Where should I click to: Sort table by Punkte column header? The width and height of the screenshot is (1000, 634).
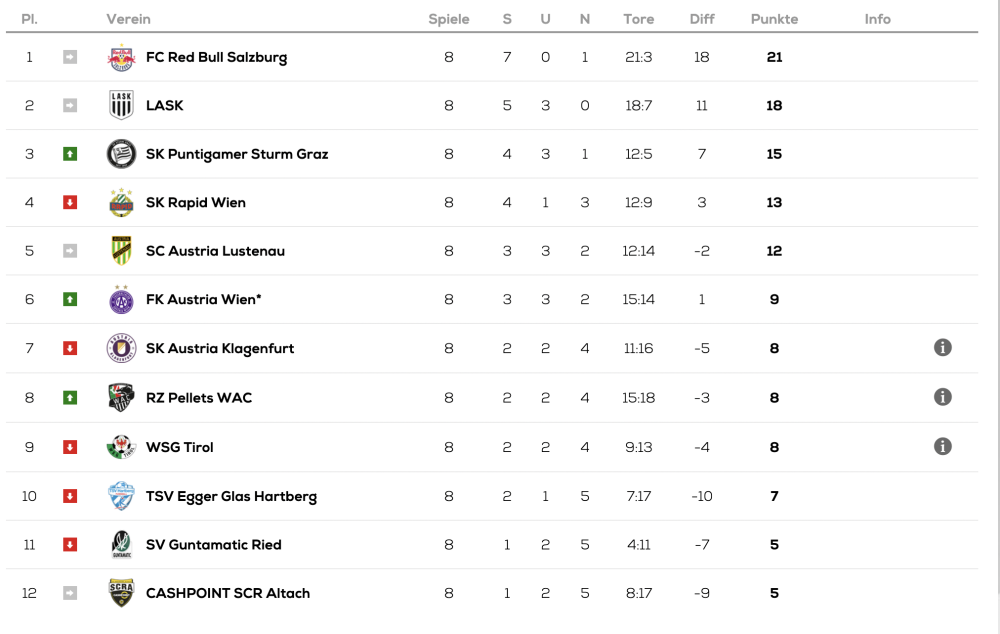tap(774, 19)
